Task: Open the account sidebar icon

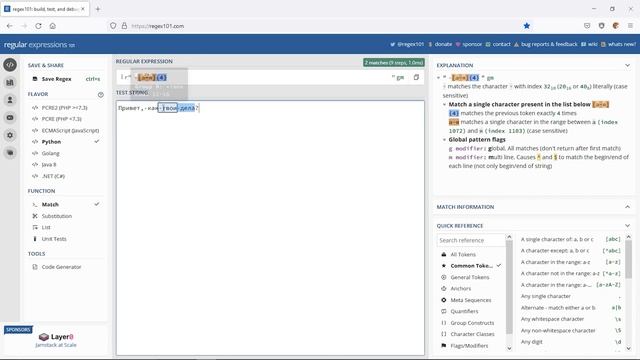Action: 10,100
